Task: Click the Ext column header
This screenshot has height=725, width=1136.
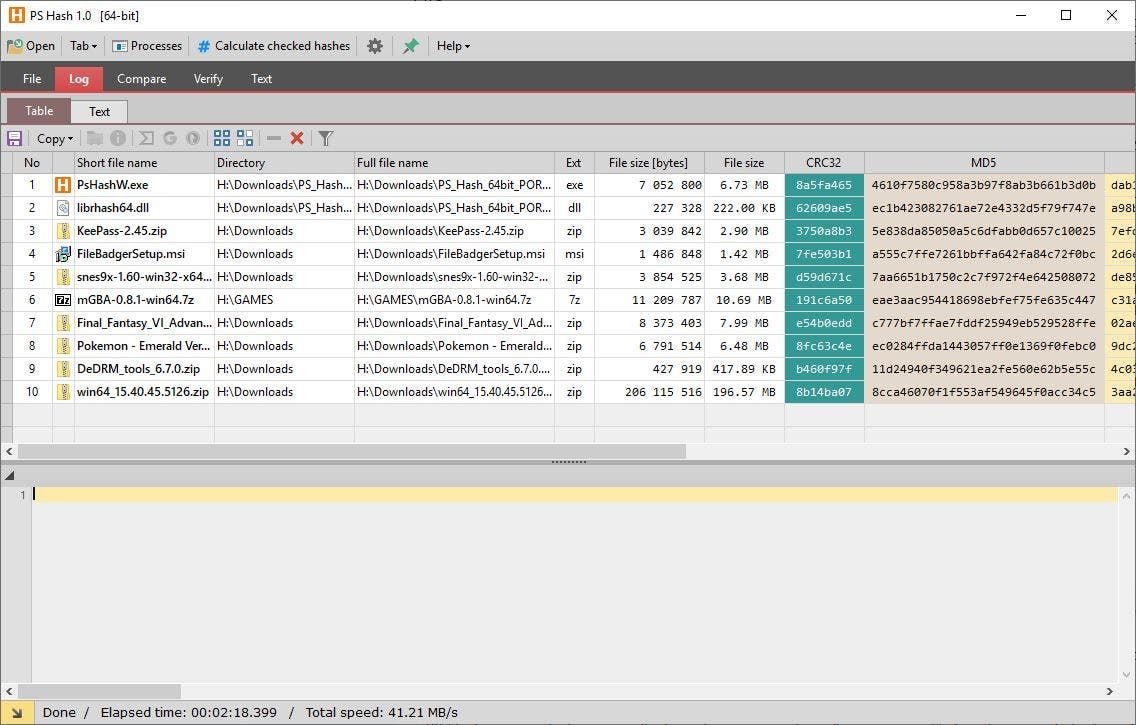Action: coord(574,163)
